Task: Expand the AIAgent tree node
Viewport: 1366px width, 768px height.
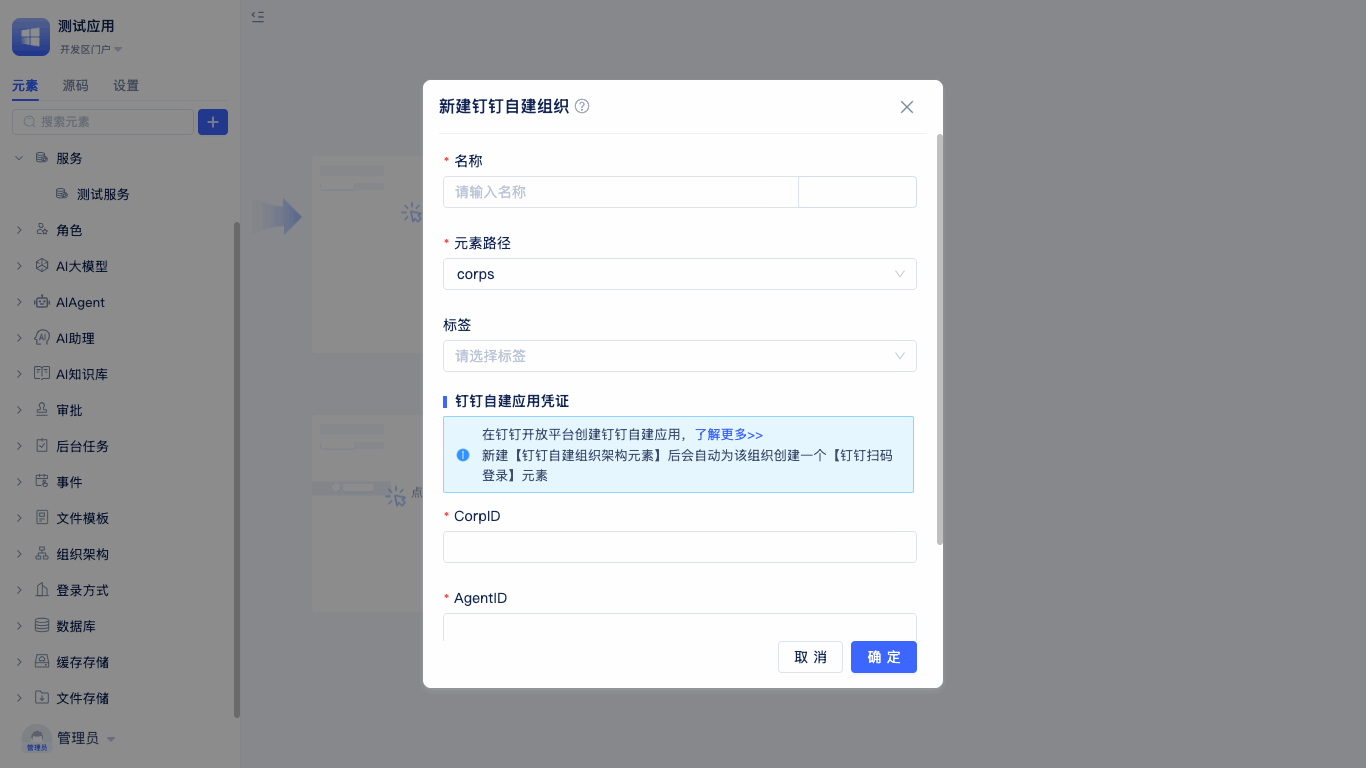Action: (x=19, y=302)
